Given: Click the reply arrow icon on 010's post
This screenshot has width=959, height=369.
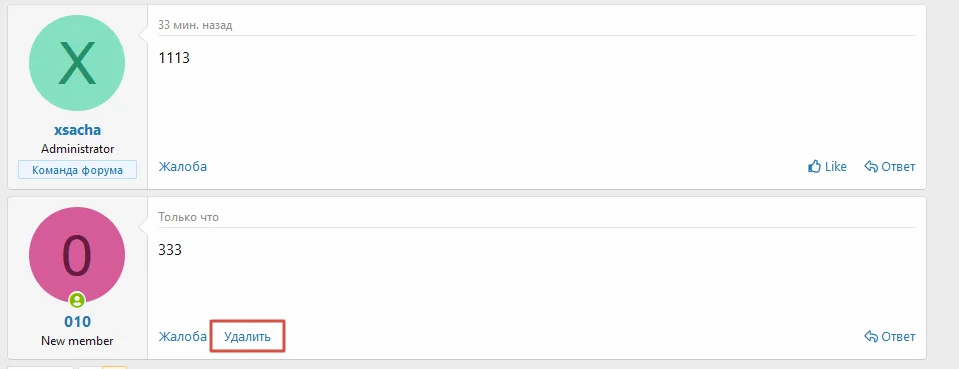Looking at the screenshot, I should tap(871, 337).
